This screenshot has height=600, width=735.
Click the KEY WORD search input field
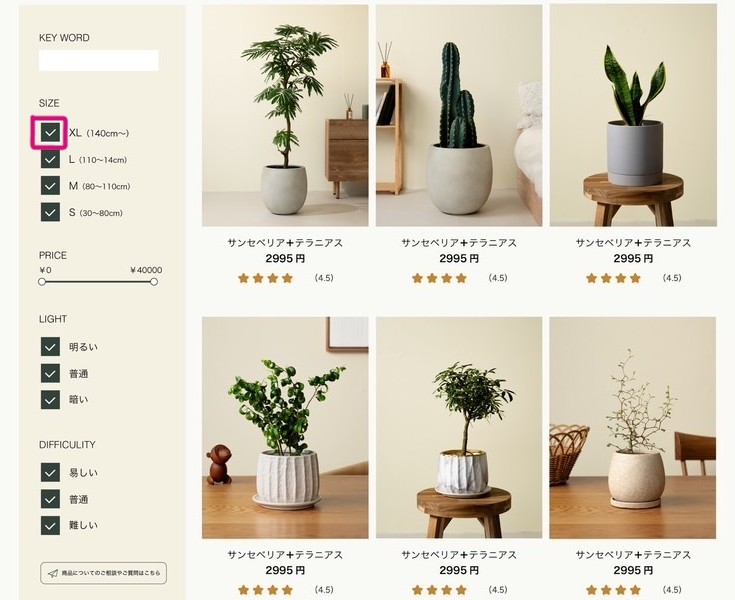pos(98,60)
